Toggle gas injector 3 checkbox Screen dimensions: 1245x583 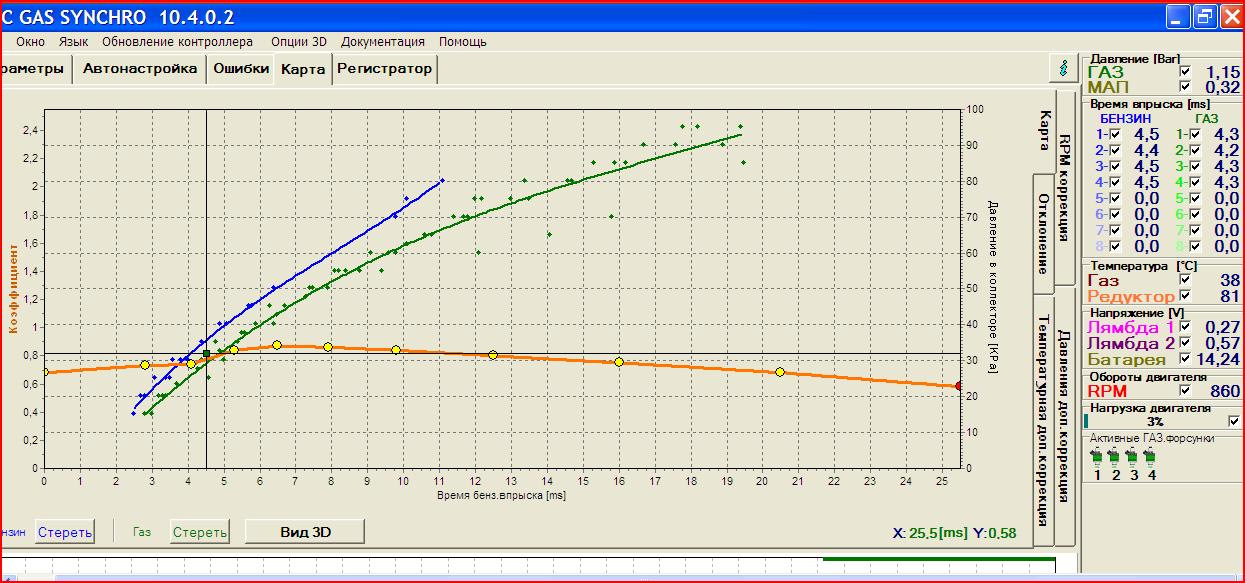coord(1194,166)
